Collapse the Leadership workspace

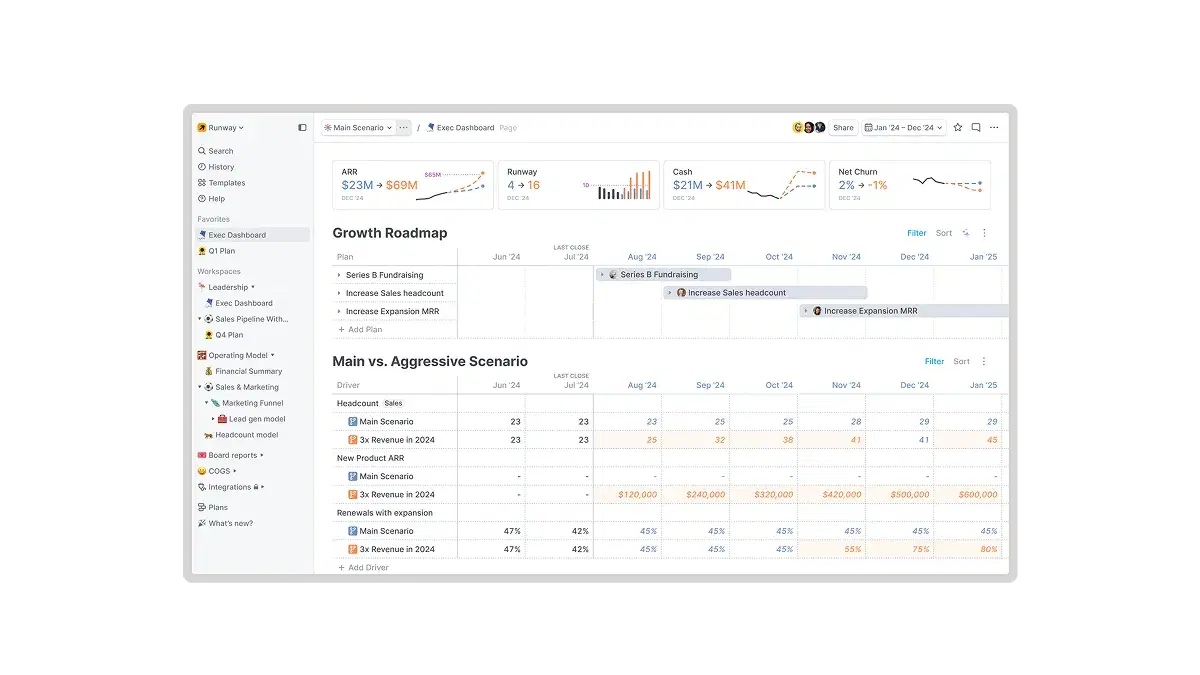(253, 287)
